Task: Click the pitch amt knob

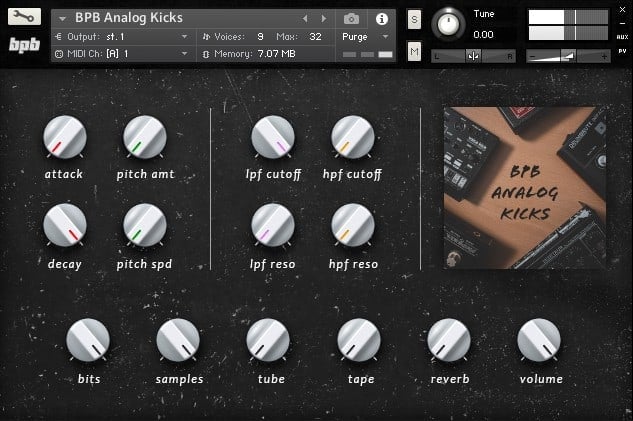Action: pyautogui.click(x=144, y=137)
